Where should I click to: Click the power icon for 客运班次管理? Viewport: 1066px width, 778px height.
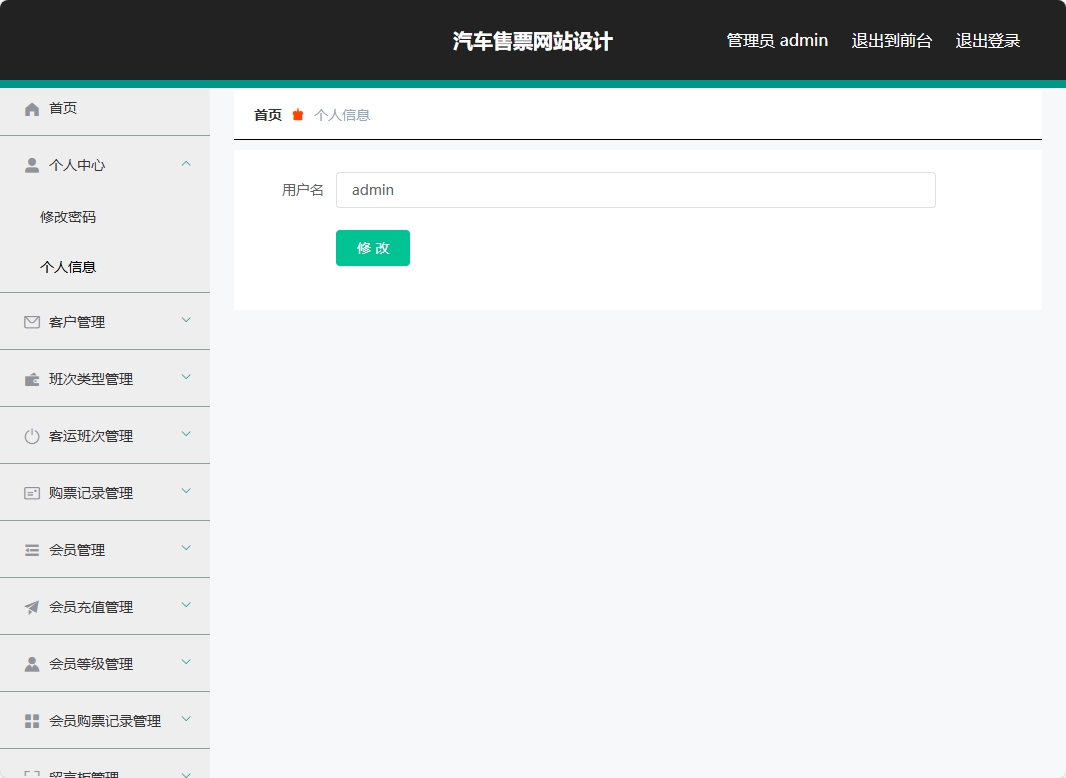pyautogui.click(x=30, y=434)
